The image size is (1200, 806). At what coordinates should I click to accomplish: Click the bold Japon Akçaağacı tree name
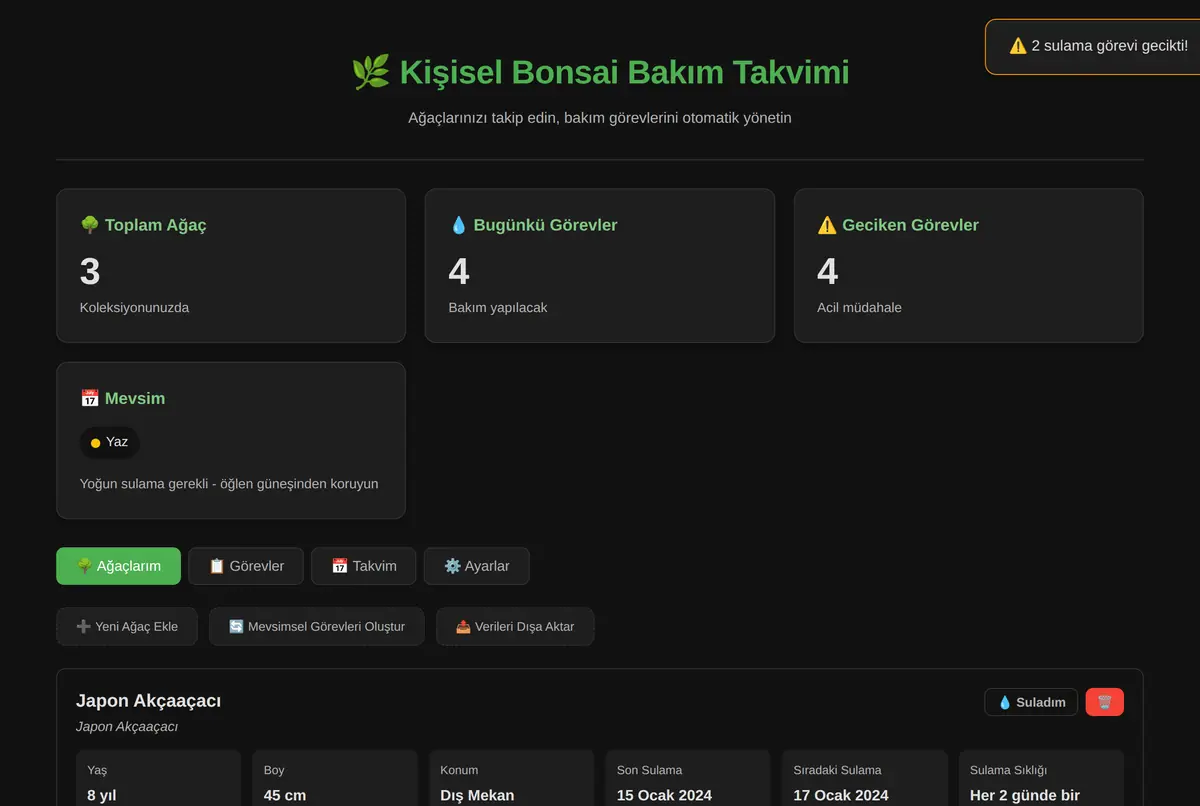[x=148, y=701]
